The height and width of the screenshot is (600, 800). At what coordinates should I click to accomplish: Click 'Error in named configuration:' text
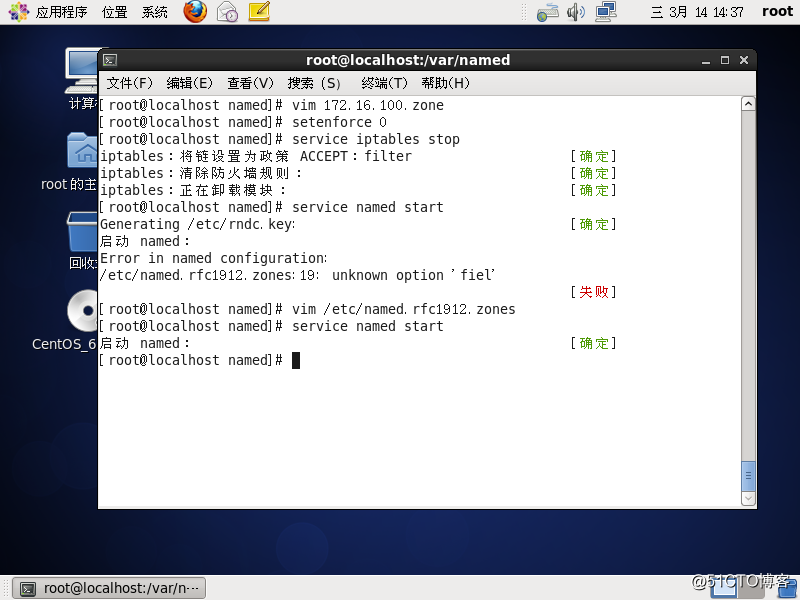[x=214, y=258]
